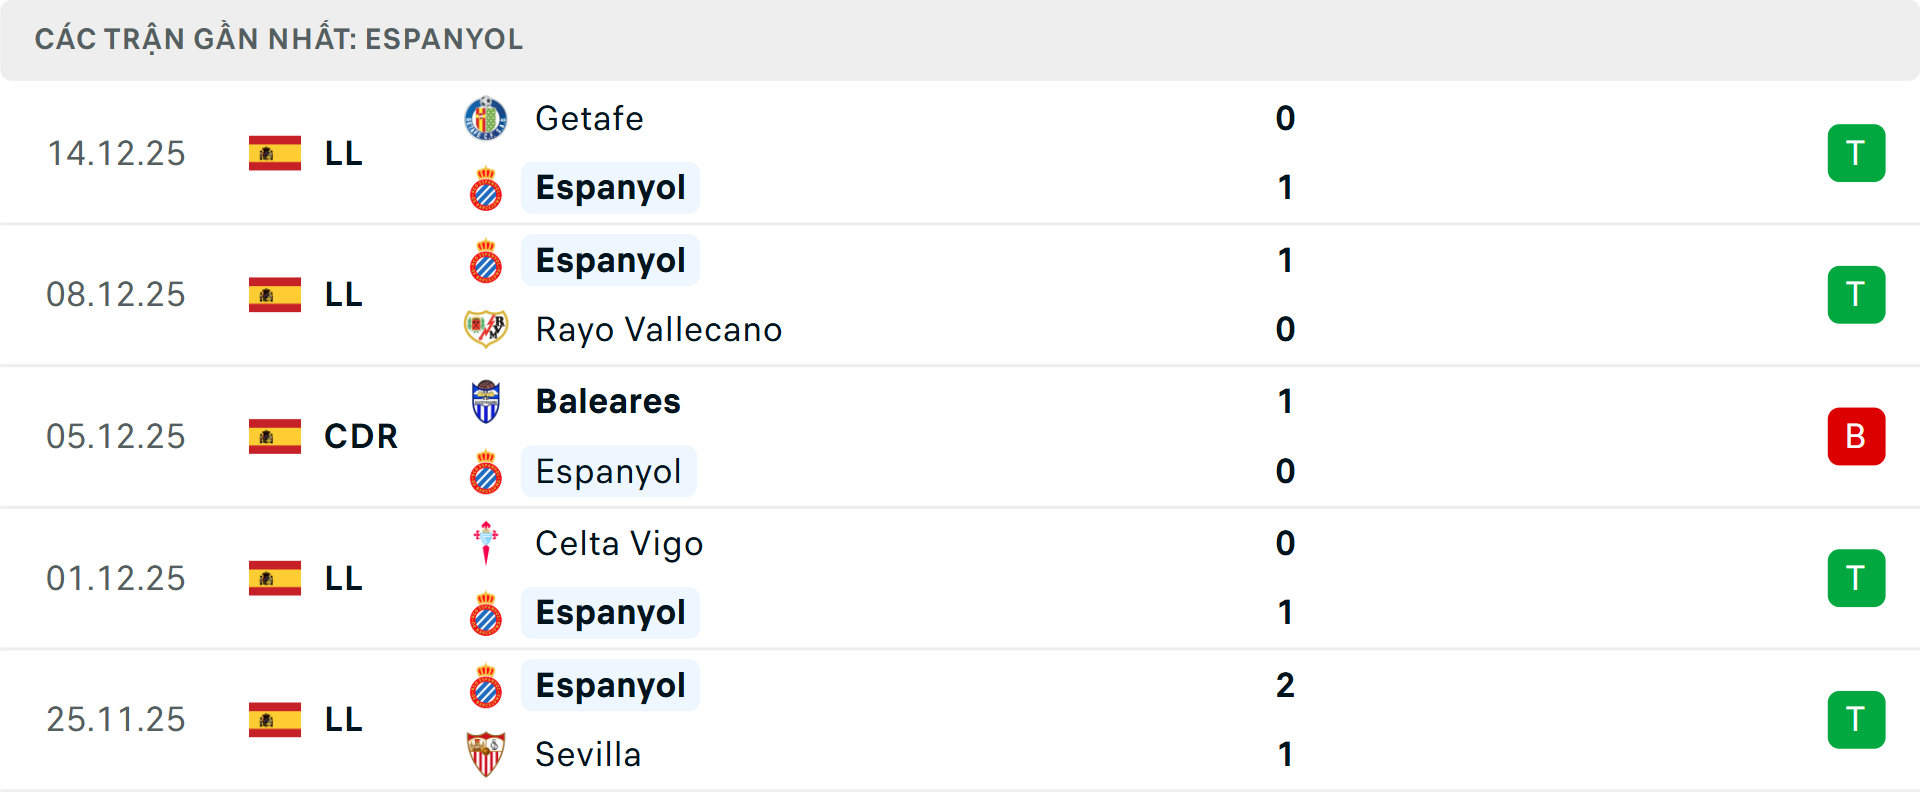
Task: Open the Getafe team name link
Action: click(589, 119)
